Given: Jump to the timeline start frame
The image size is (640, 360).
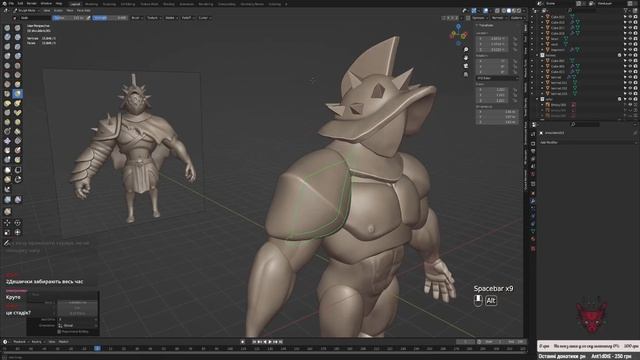Looking at the screenshot, I should (x=254, y=342).
